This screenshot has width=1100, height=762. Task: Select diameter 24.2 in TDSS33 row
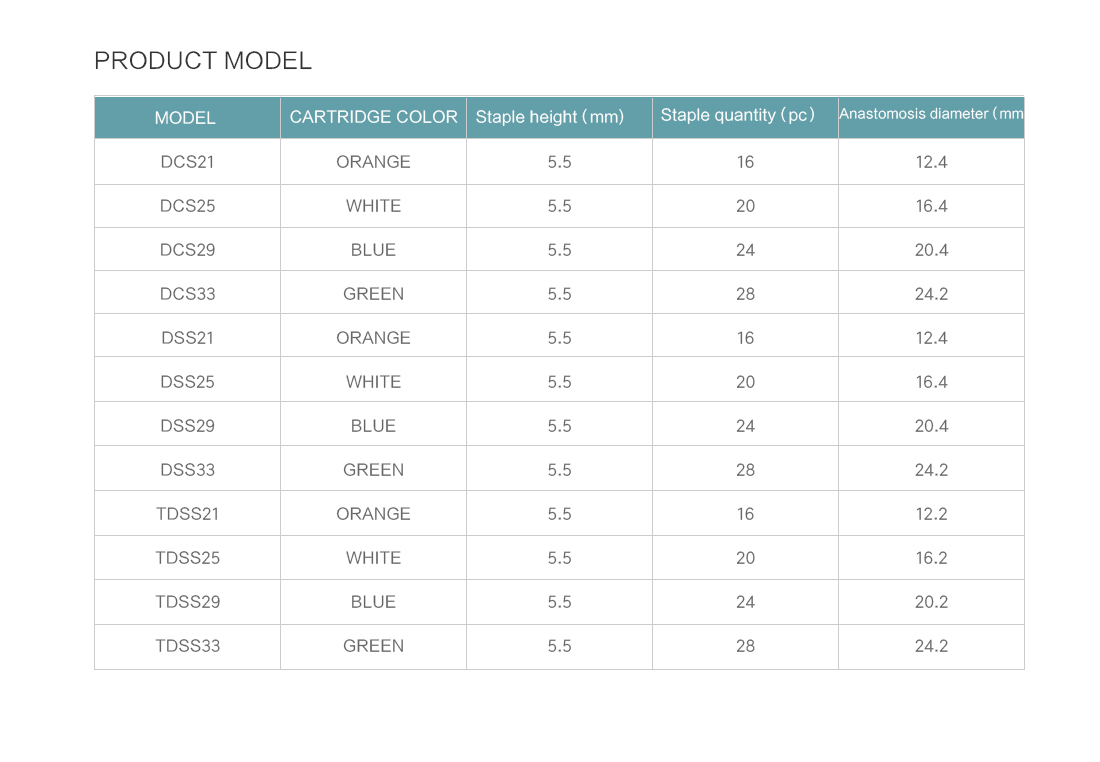coord(931,646)
